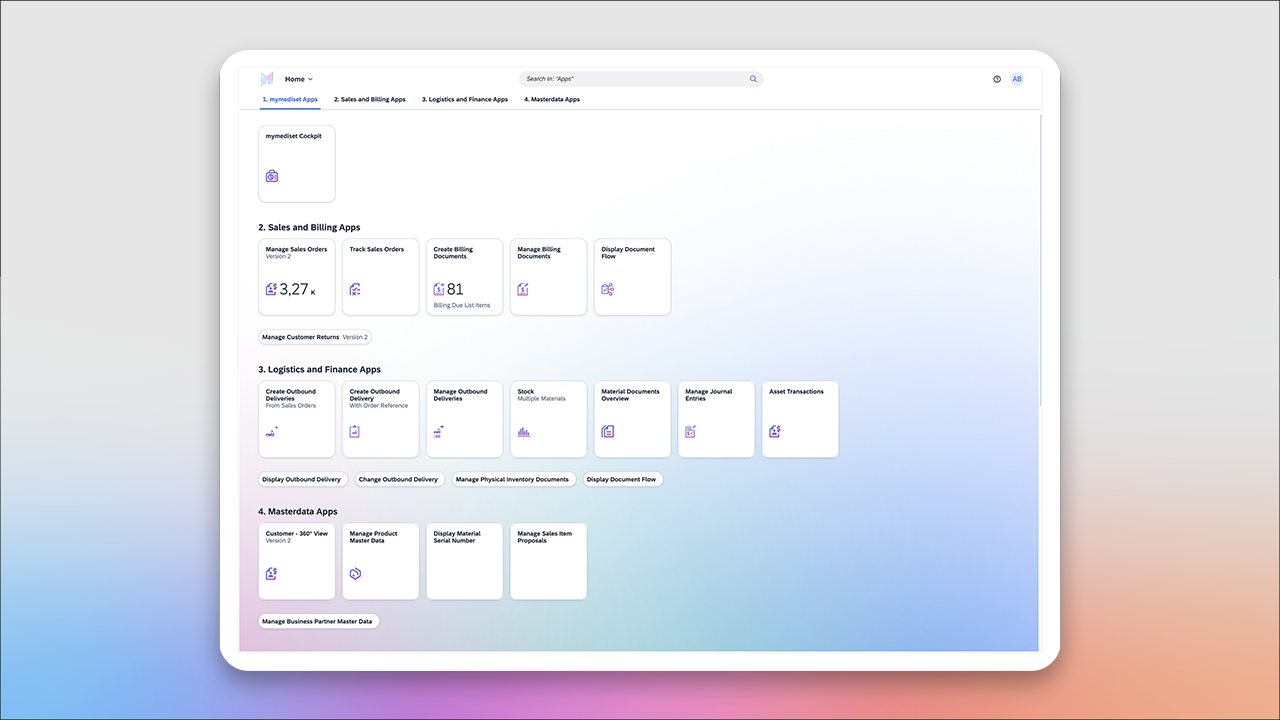Open the Manage Business Partner Master Data link

[317, 622]
